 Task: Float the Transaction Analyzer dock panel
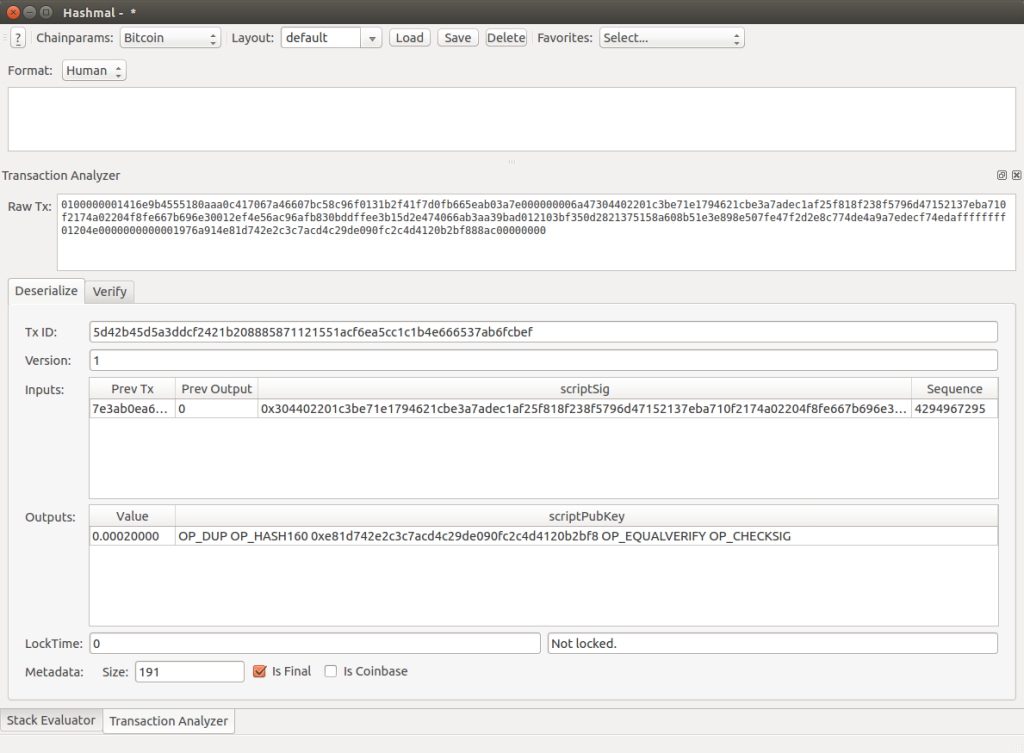click(x=1002, y=175)
